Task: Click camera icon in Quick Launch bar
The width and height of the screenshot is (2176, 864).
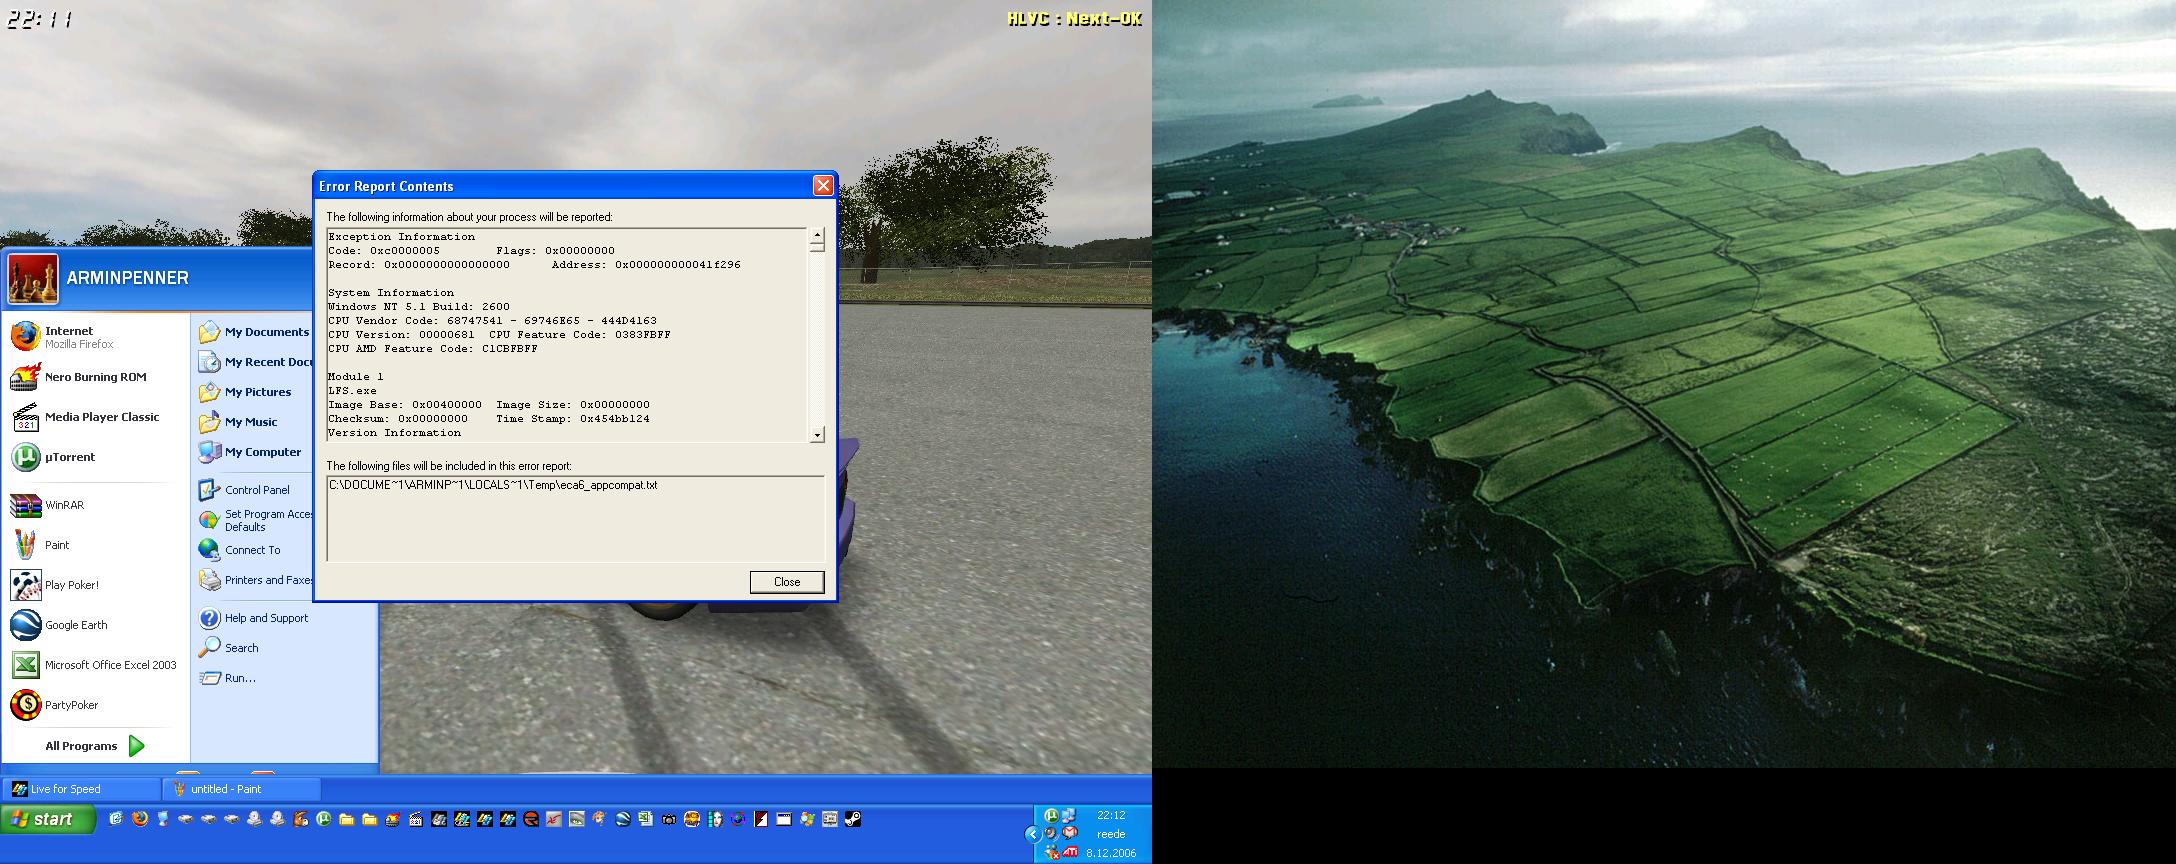Action: pos(669,819)
